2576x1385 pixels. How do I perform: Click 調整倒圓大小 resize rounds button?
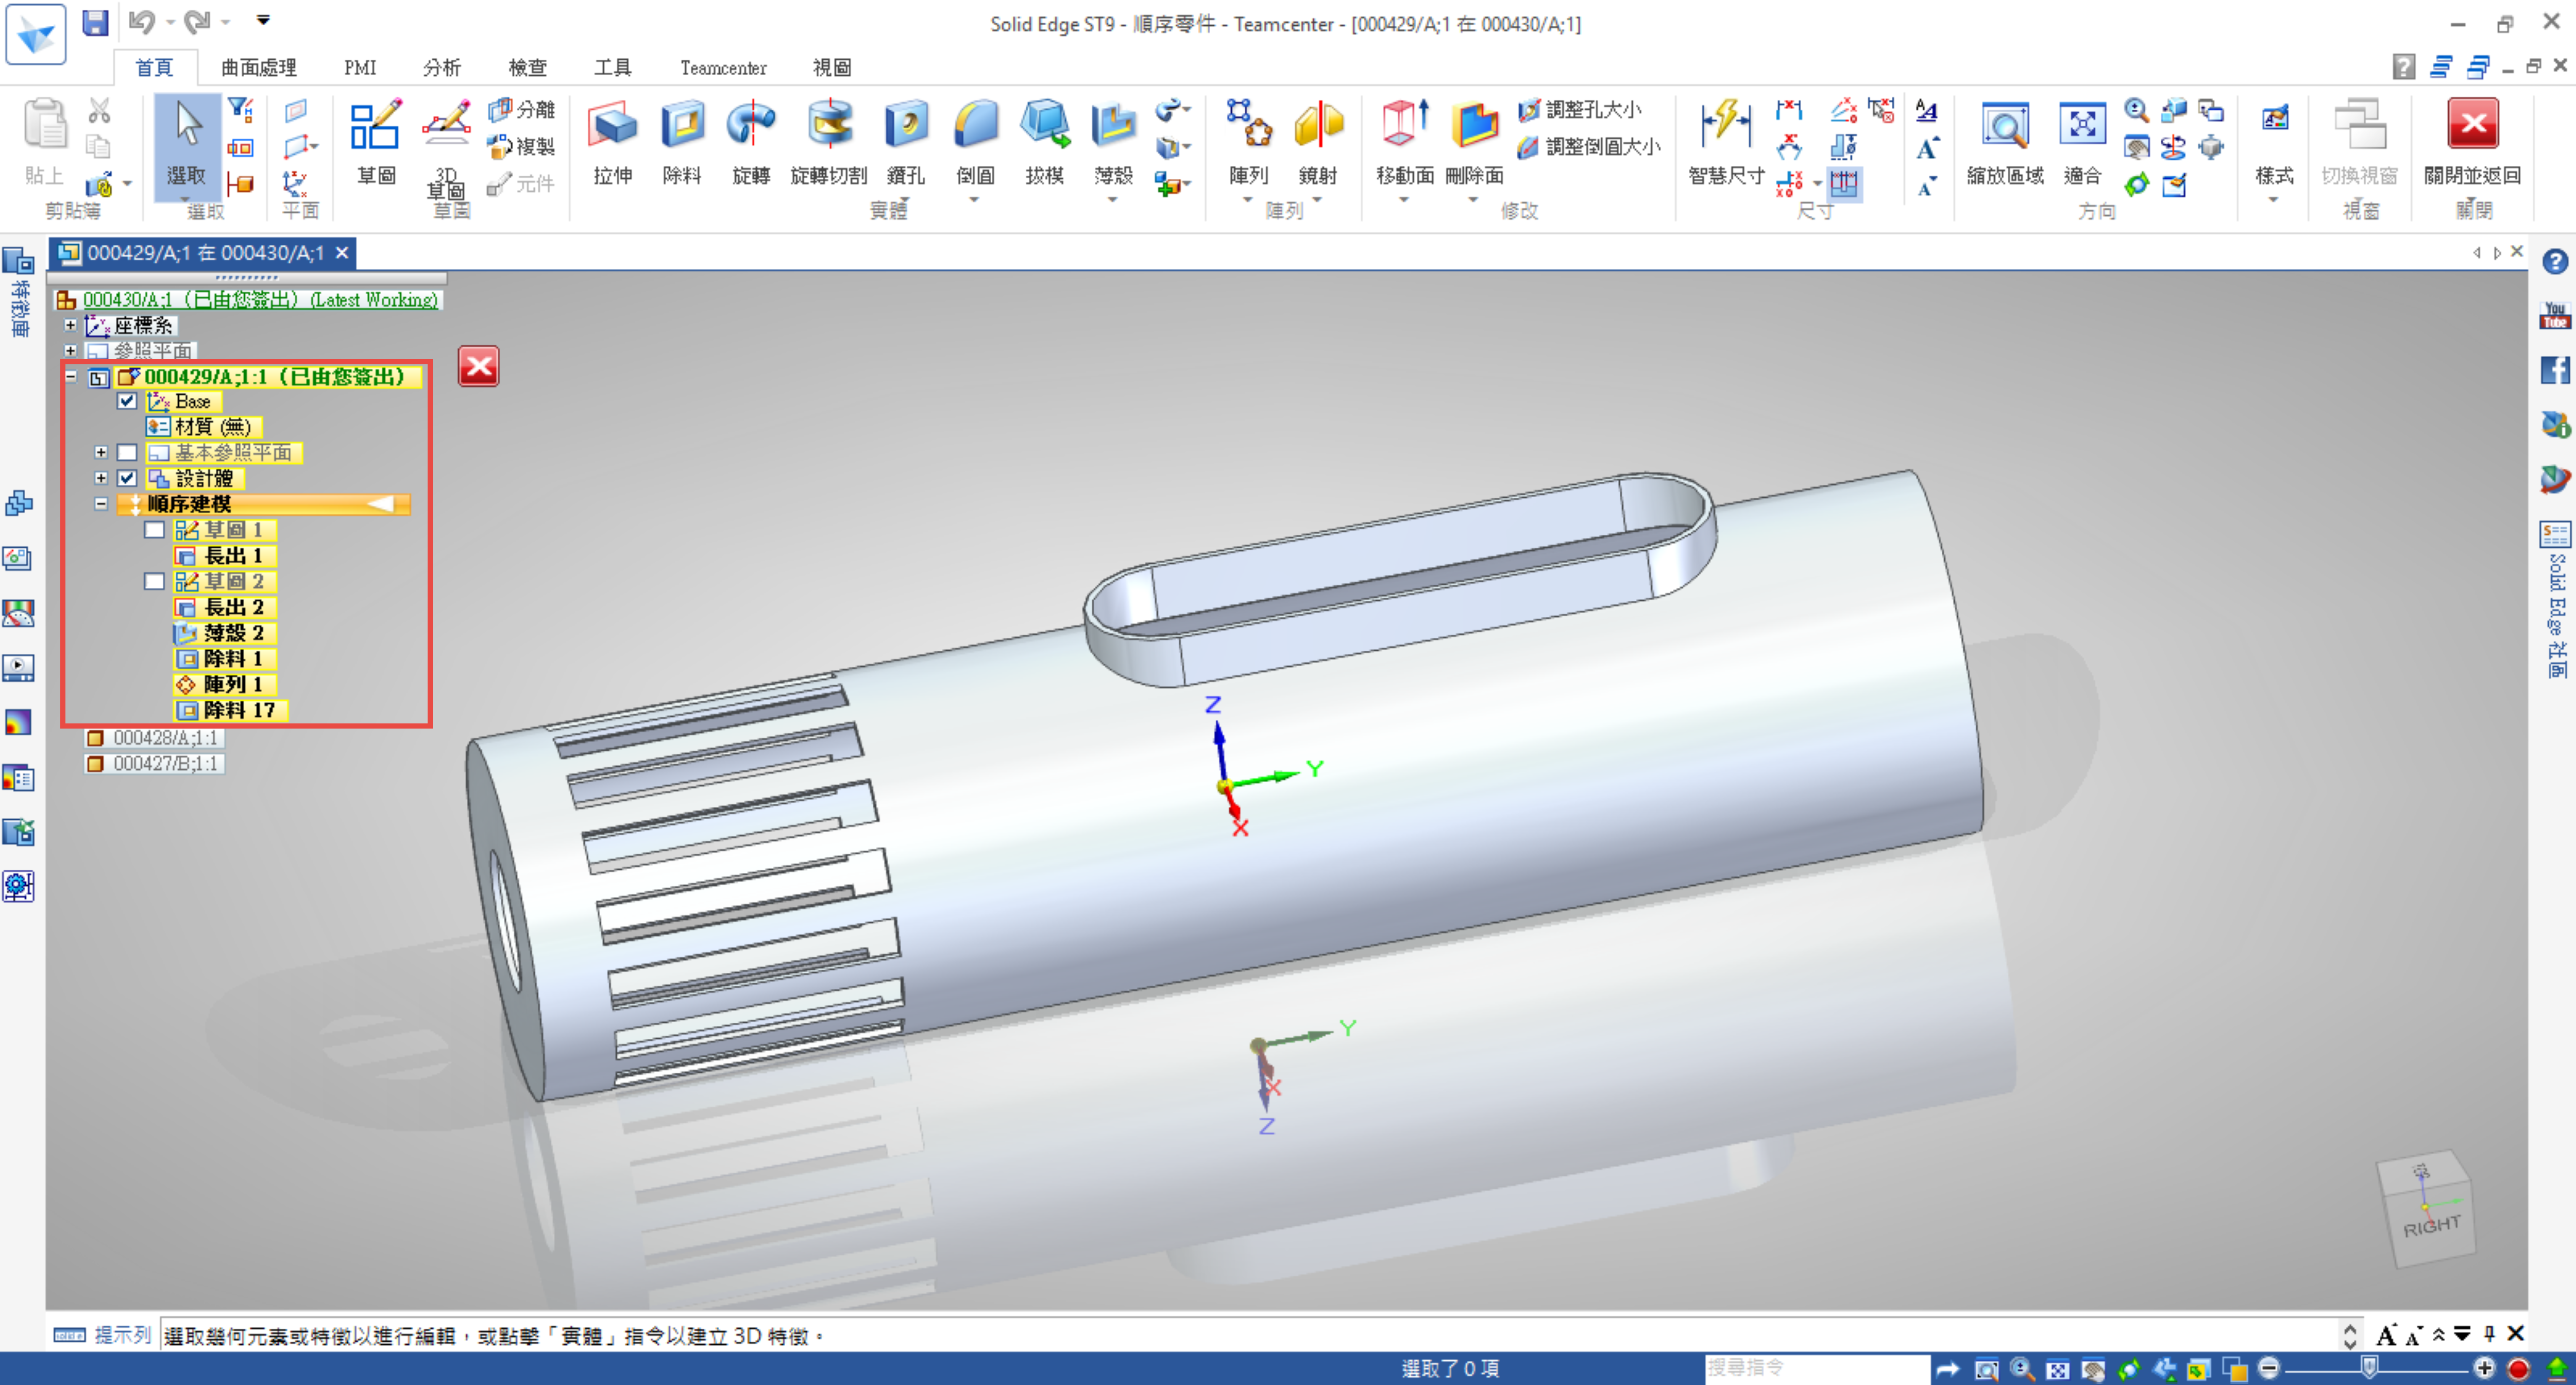[1588, 147]
